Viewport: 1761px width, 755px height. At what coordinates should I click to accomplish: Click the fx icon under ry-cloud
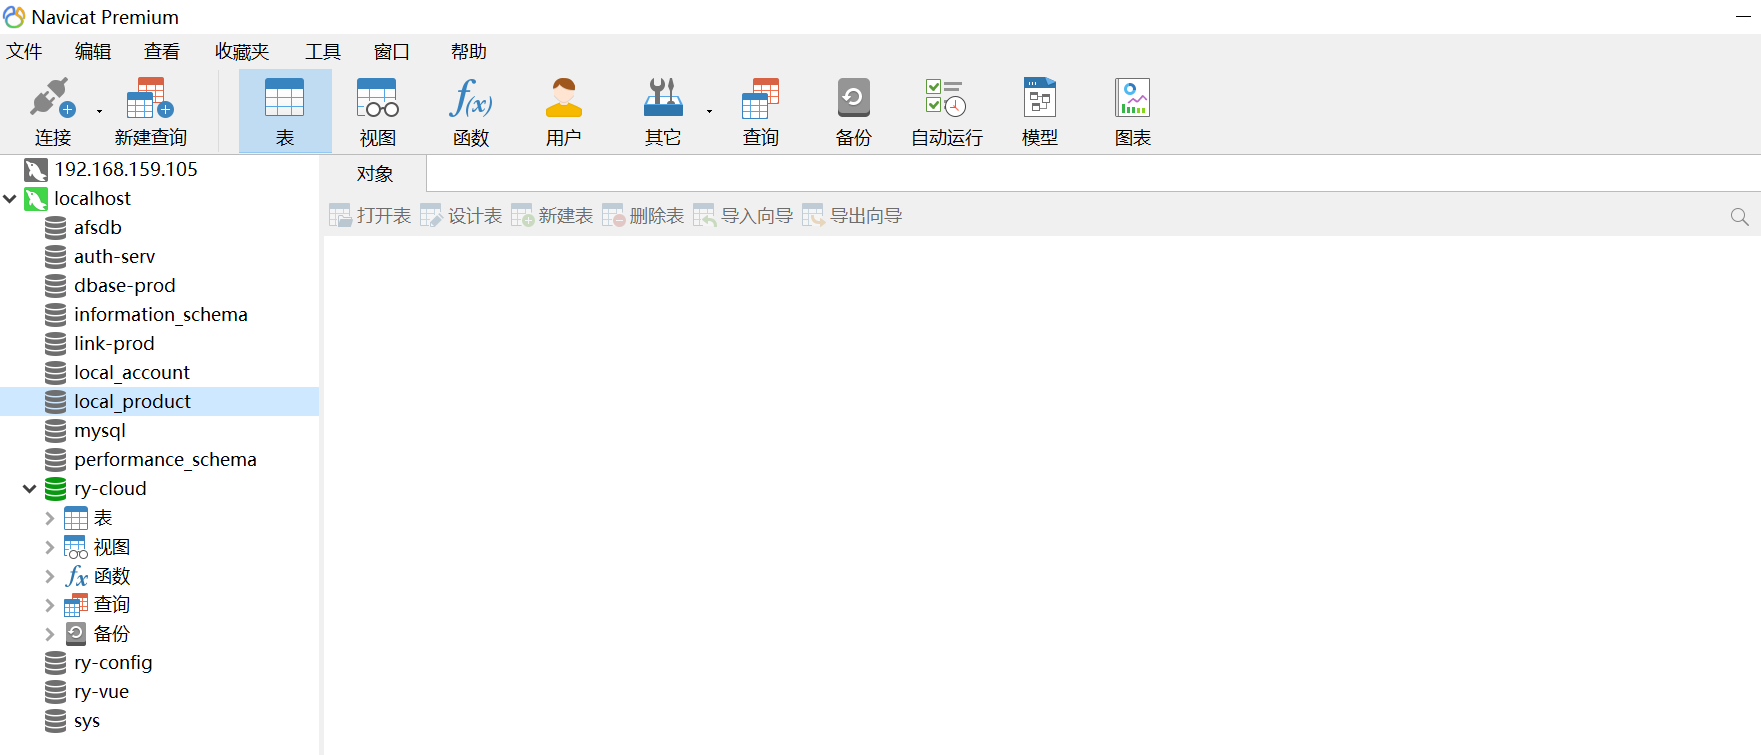(76, 576)
